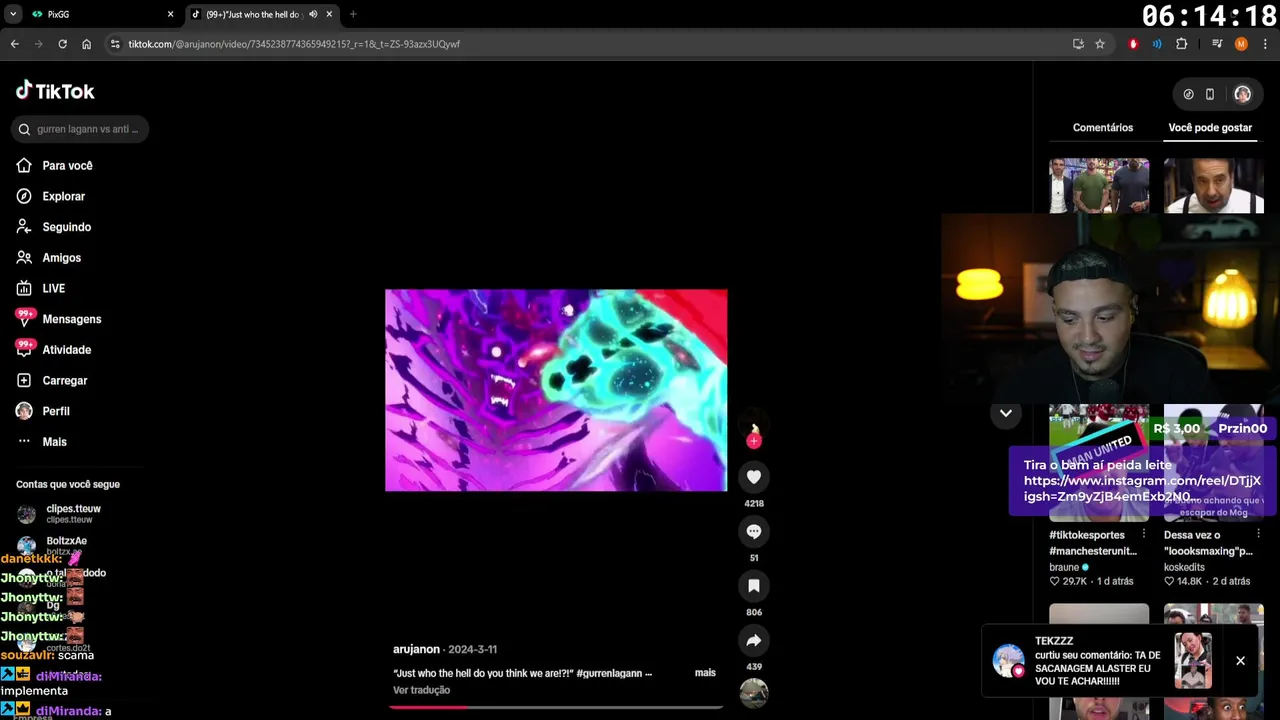Click the browser back arrow
This screenshot has height=720, width=1280.
point(15,44)
